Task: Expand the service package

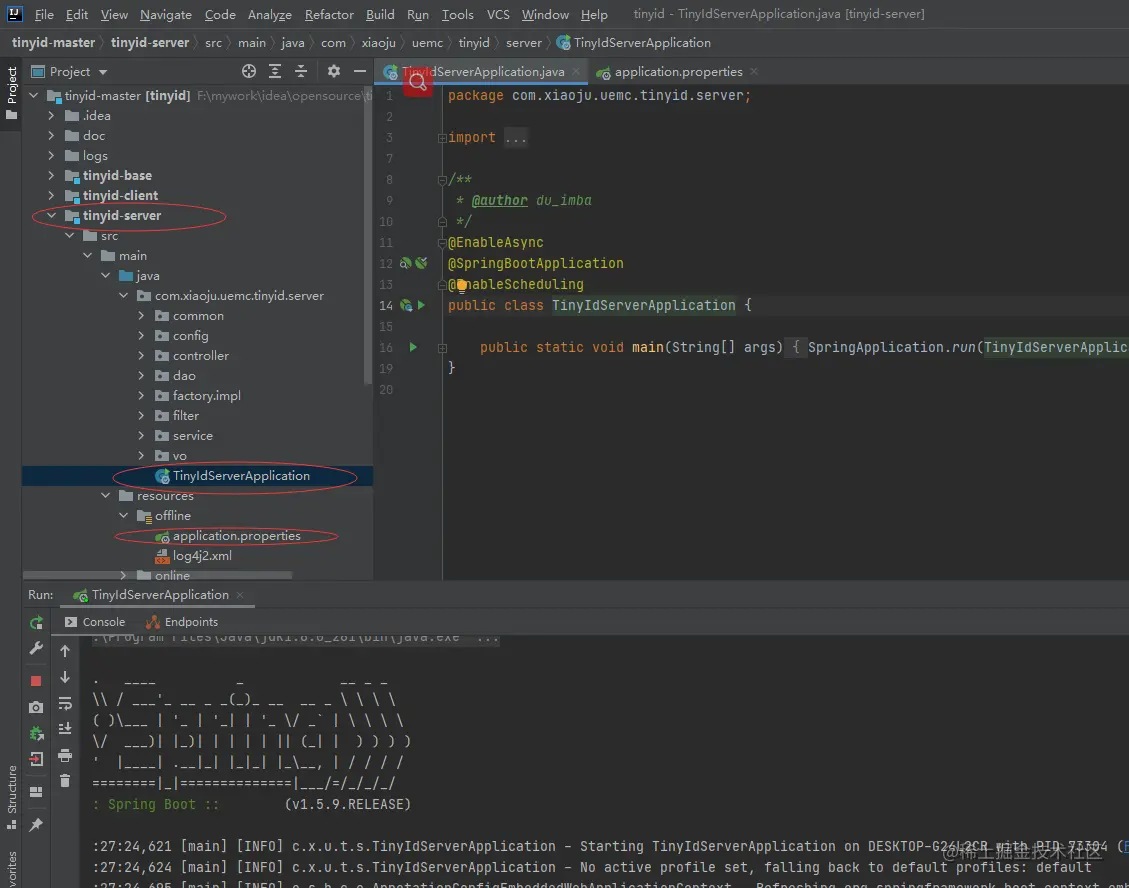Action: pyautogui.click(x=141, y=436)
